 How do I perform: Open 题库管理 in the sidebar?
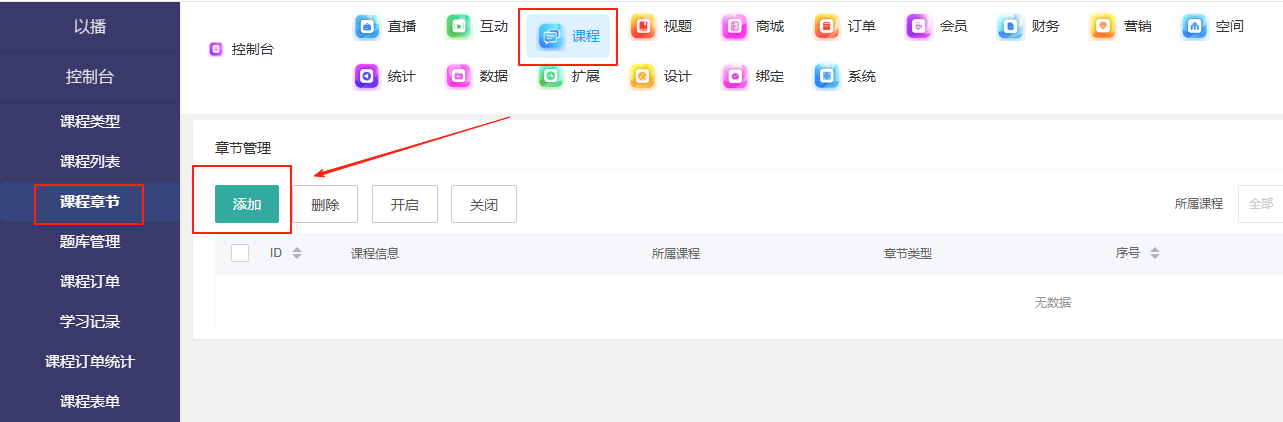pyautogui.click(x=90, y=242)
